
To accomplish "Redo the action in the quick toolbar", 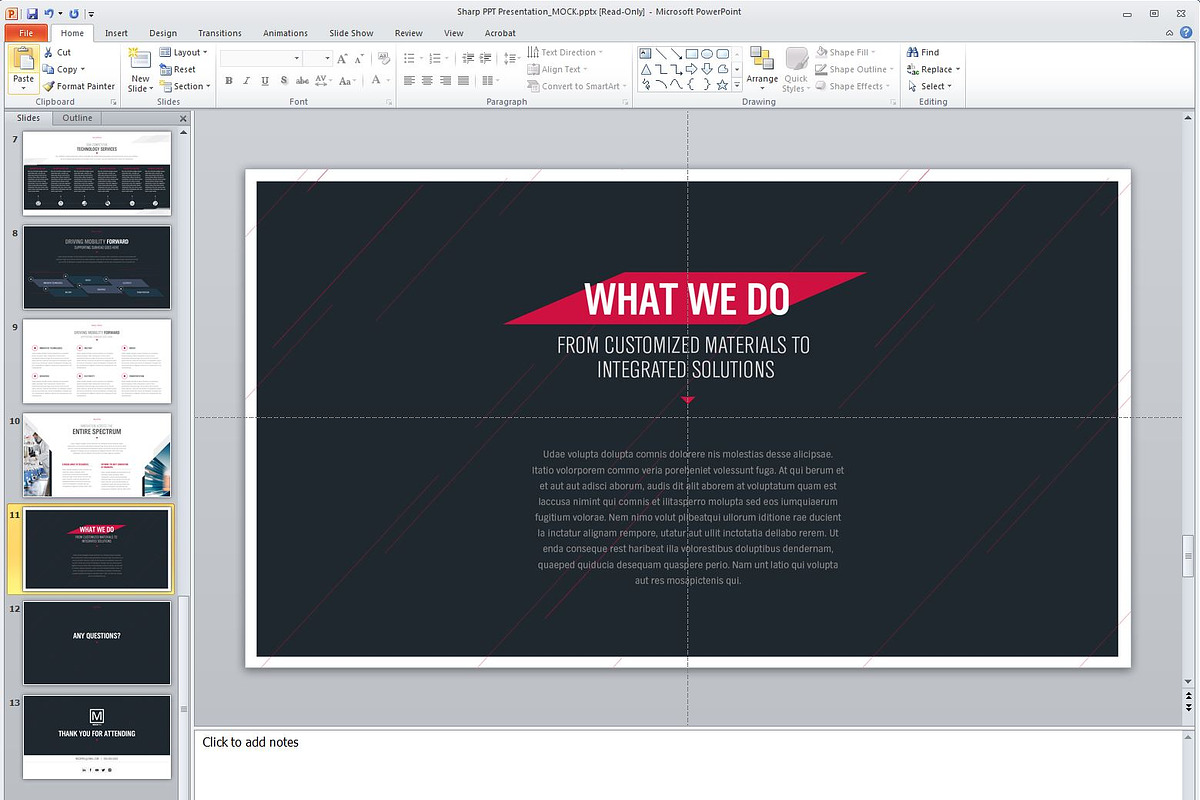I will (x=73, y=14).
